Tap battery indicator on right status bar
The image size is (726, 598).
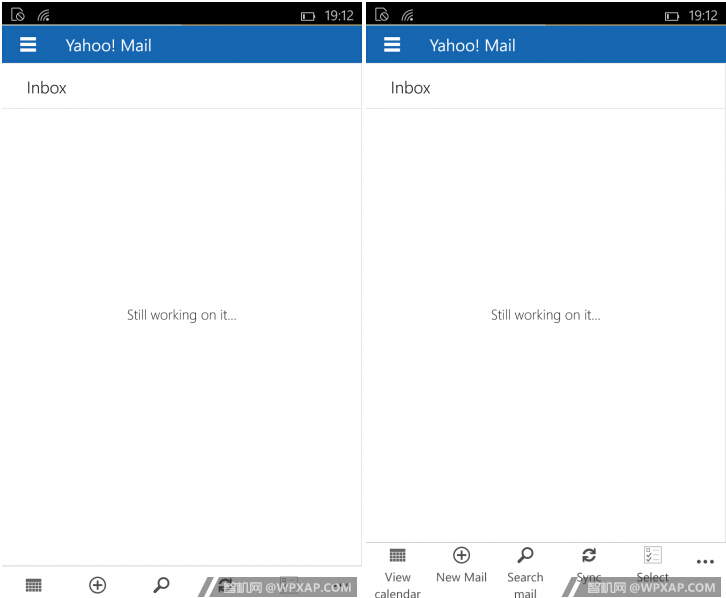click(672, 16)
